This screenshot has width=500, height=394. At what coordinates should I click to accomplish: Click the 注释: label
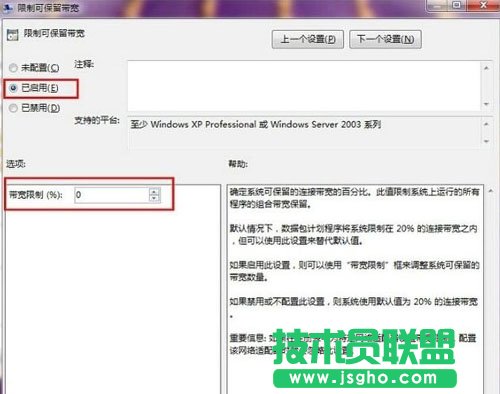[x=84, y=64]
